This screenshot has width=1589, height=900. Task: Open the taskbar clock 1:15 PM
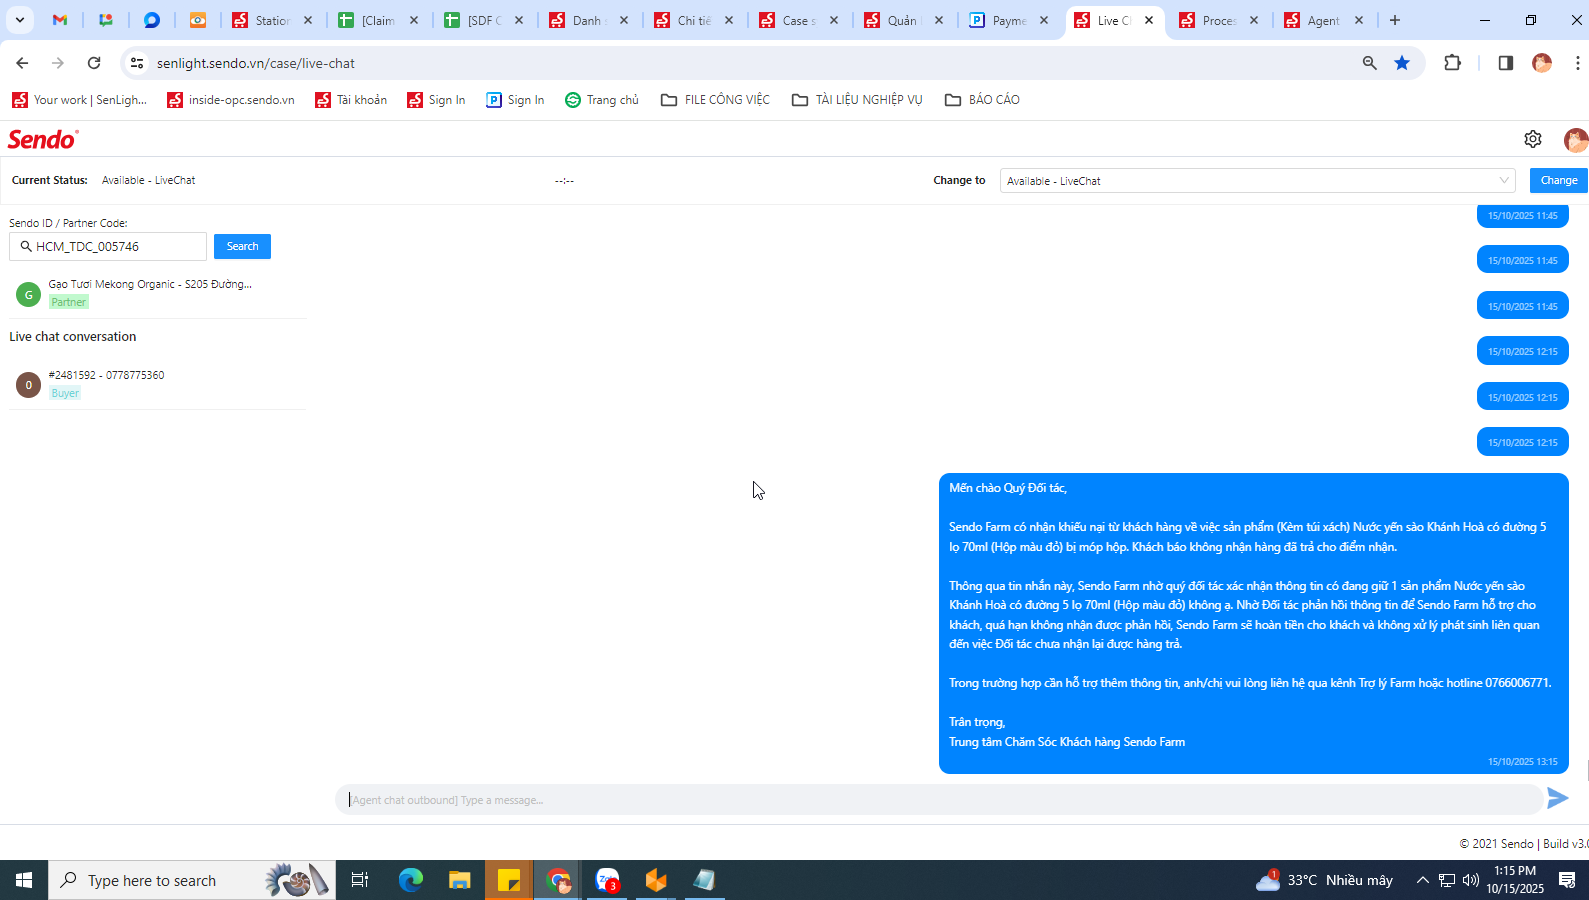[1515, 880]
